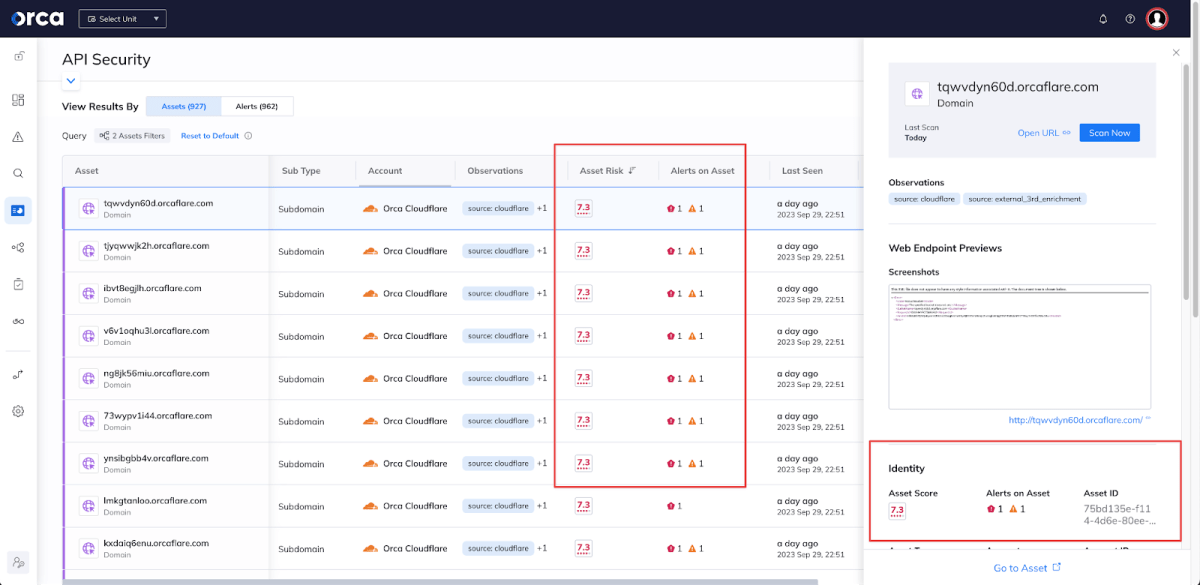Click Go to Asset link
Image resolution: width=1200 pixels, height=585 pixels.
click(x=1027, y=568)
